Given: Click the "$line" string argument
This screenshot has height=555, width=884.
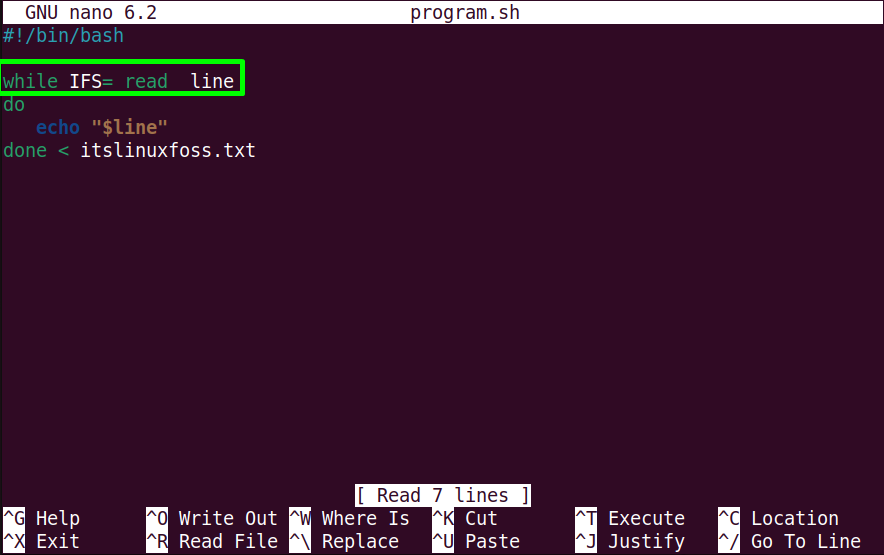Looking at the screenshot, I should [130, 127].
